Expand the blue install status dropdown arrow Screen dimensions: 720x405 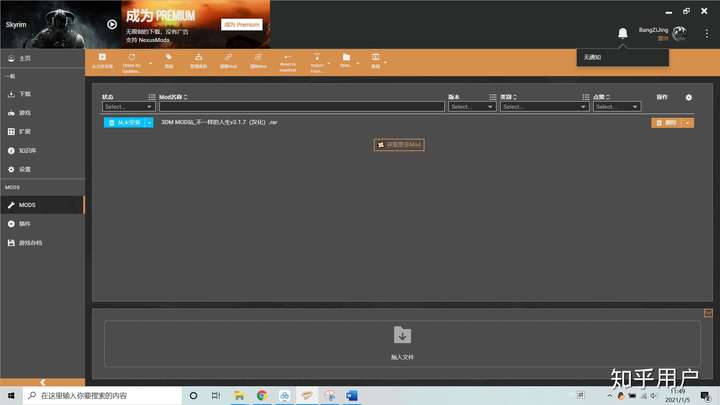pyautogui.click(x=149, y=123)
